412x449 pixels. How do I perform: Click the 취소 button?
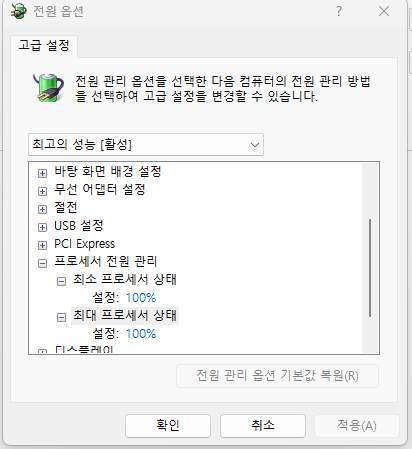click(263, 426)
